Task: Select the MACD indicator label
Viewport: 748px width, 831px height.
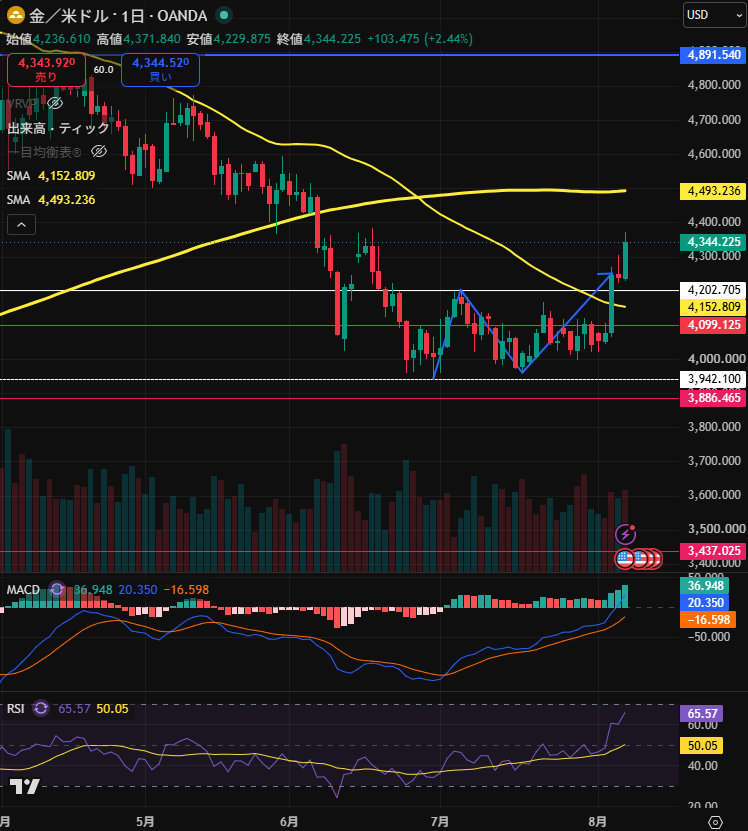Action: point(23,589)
